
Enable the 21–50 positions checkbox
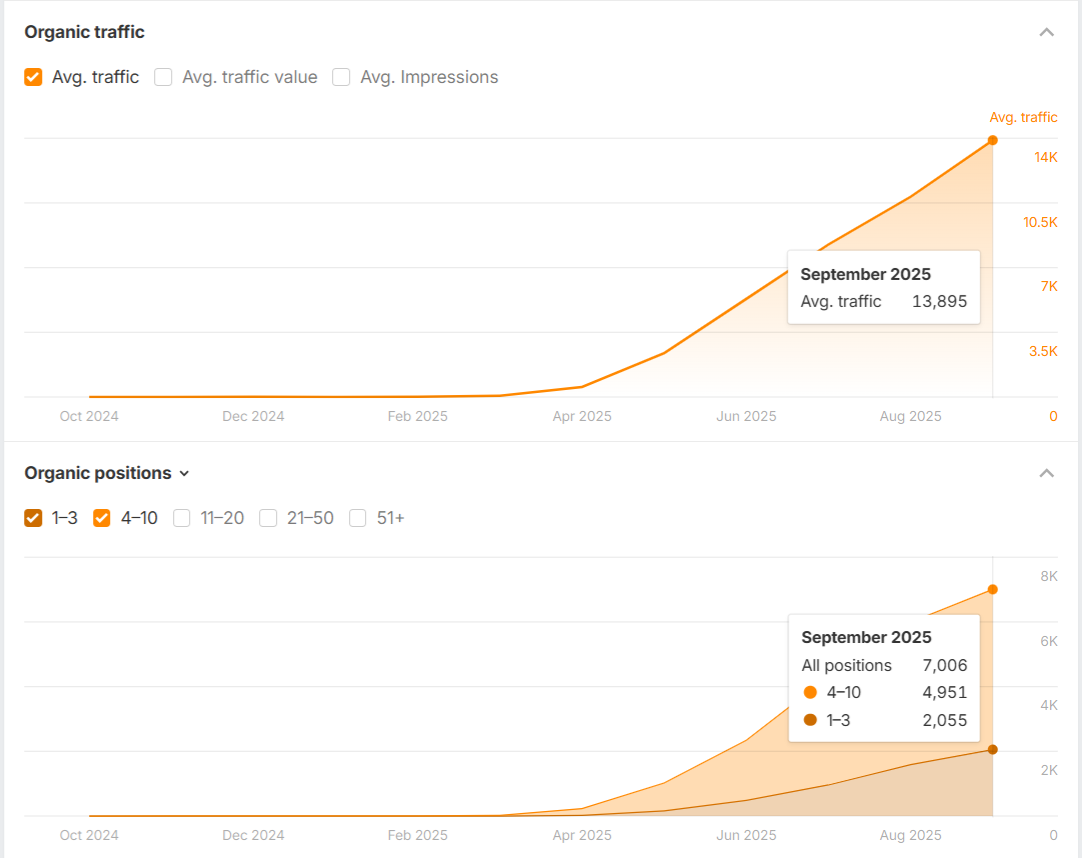(x=268, y=518)
